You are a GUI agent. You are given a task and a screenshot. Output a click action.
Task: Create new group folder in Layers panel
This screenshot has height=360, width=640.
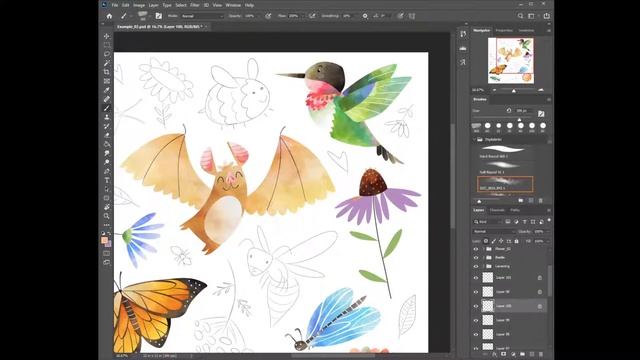coord(522,355)
